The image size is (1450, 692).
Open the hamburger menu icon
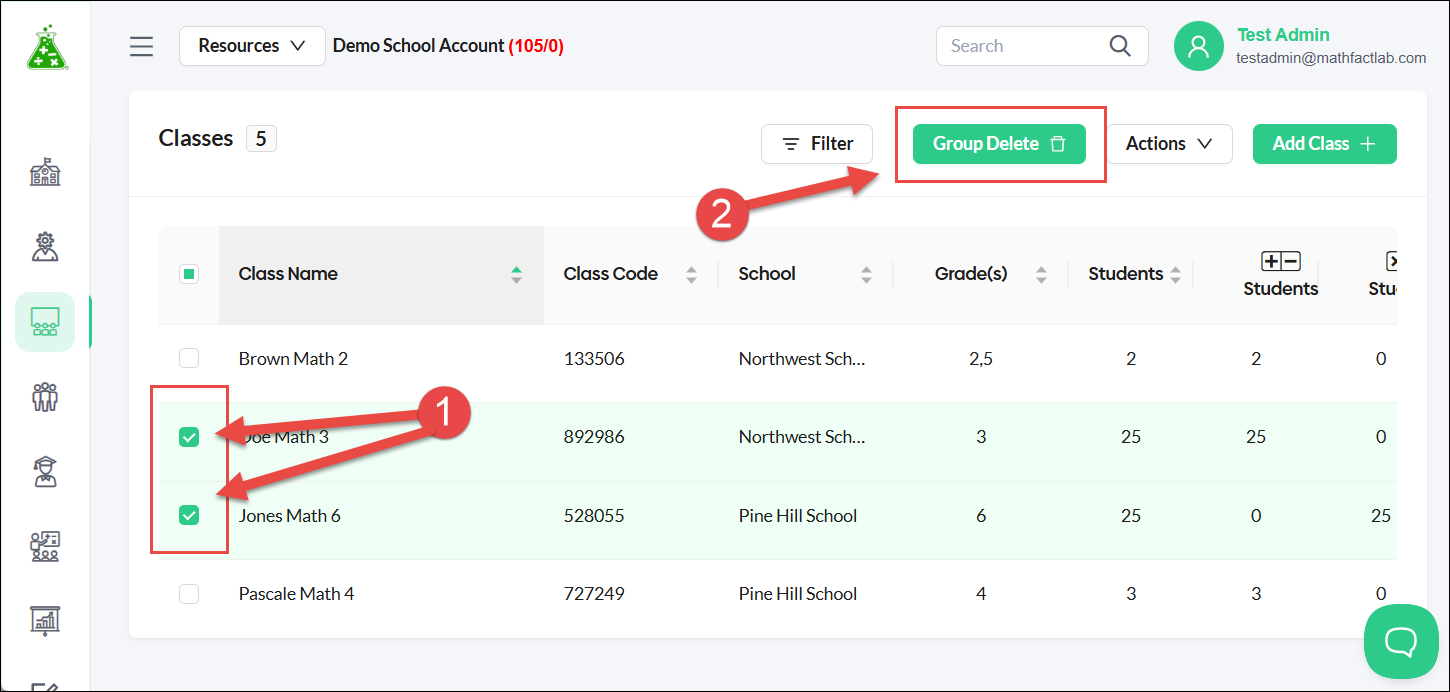(x=142, y=46)
